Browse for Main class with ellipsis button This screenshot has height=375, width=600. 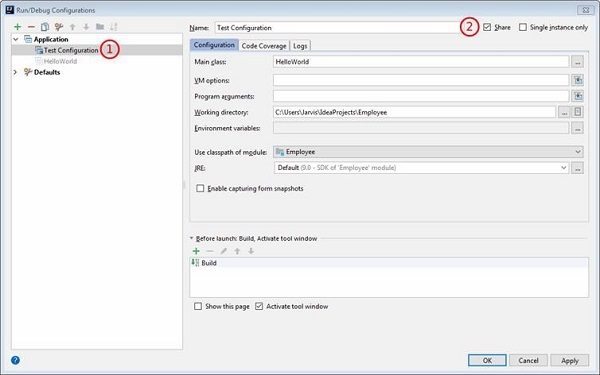coord(577,62)
